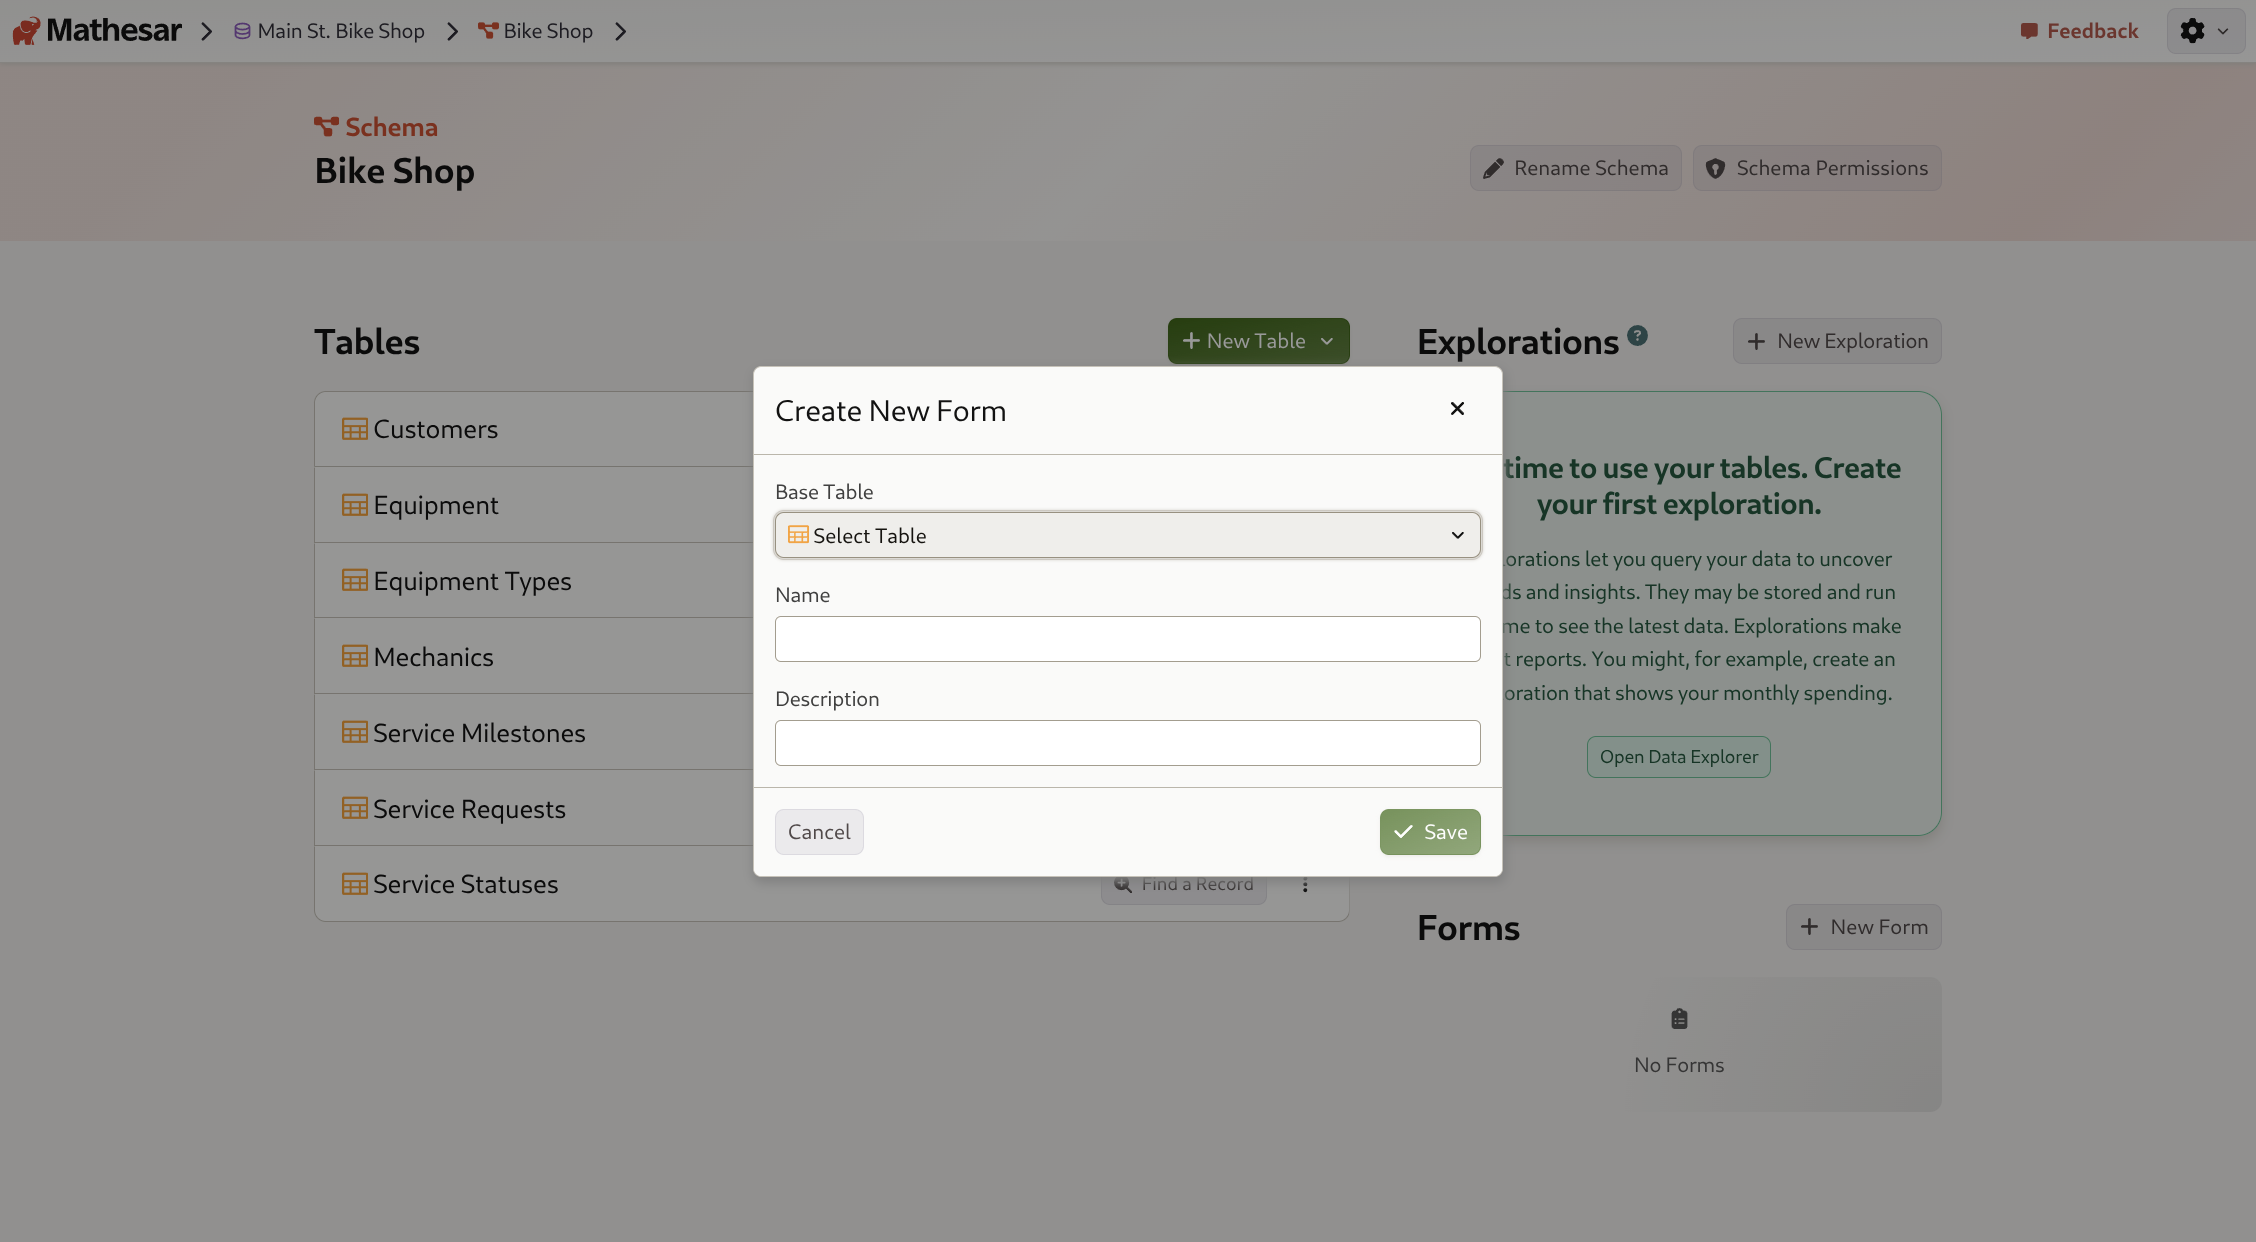2256x1242 pixels.
Task: Click the shield icon on Schema Permissions
Action: (1717, 167)
